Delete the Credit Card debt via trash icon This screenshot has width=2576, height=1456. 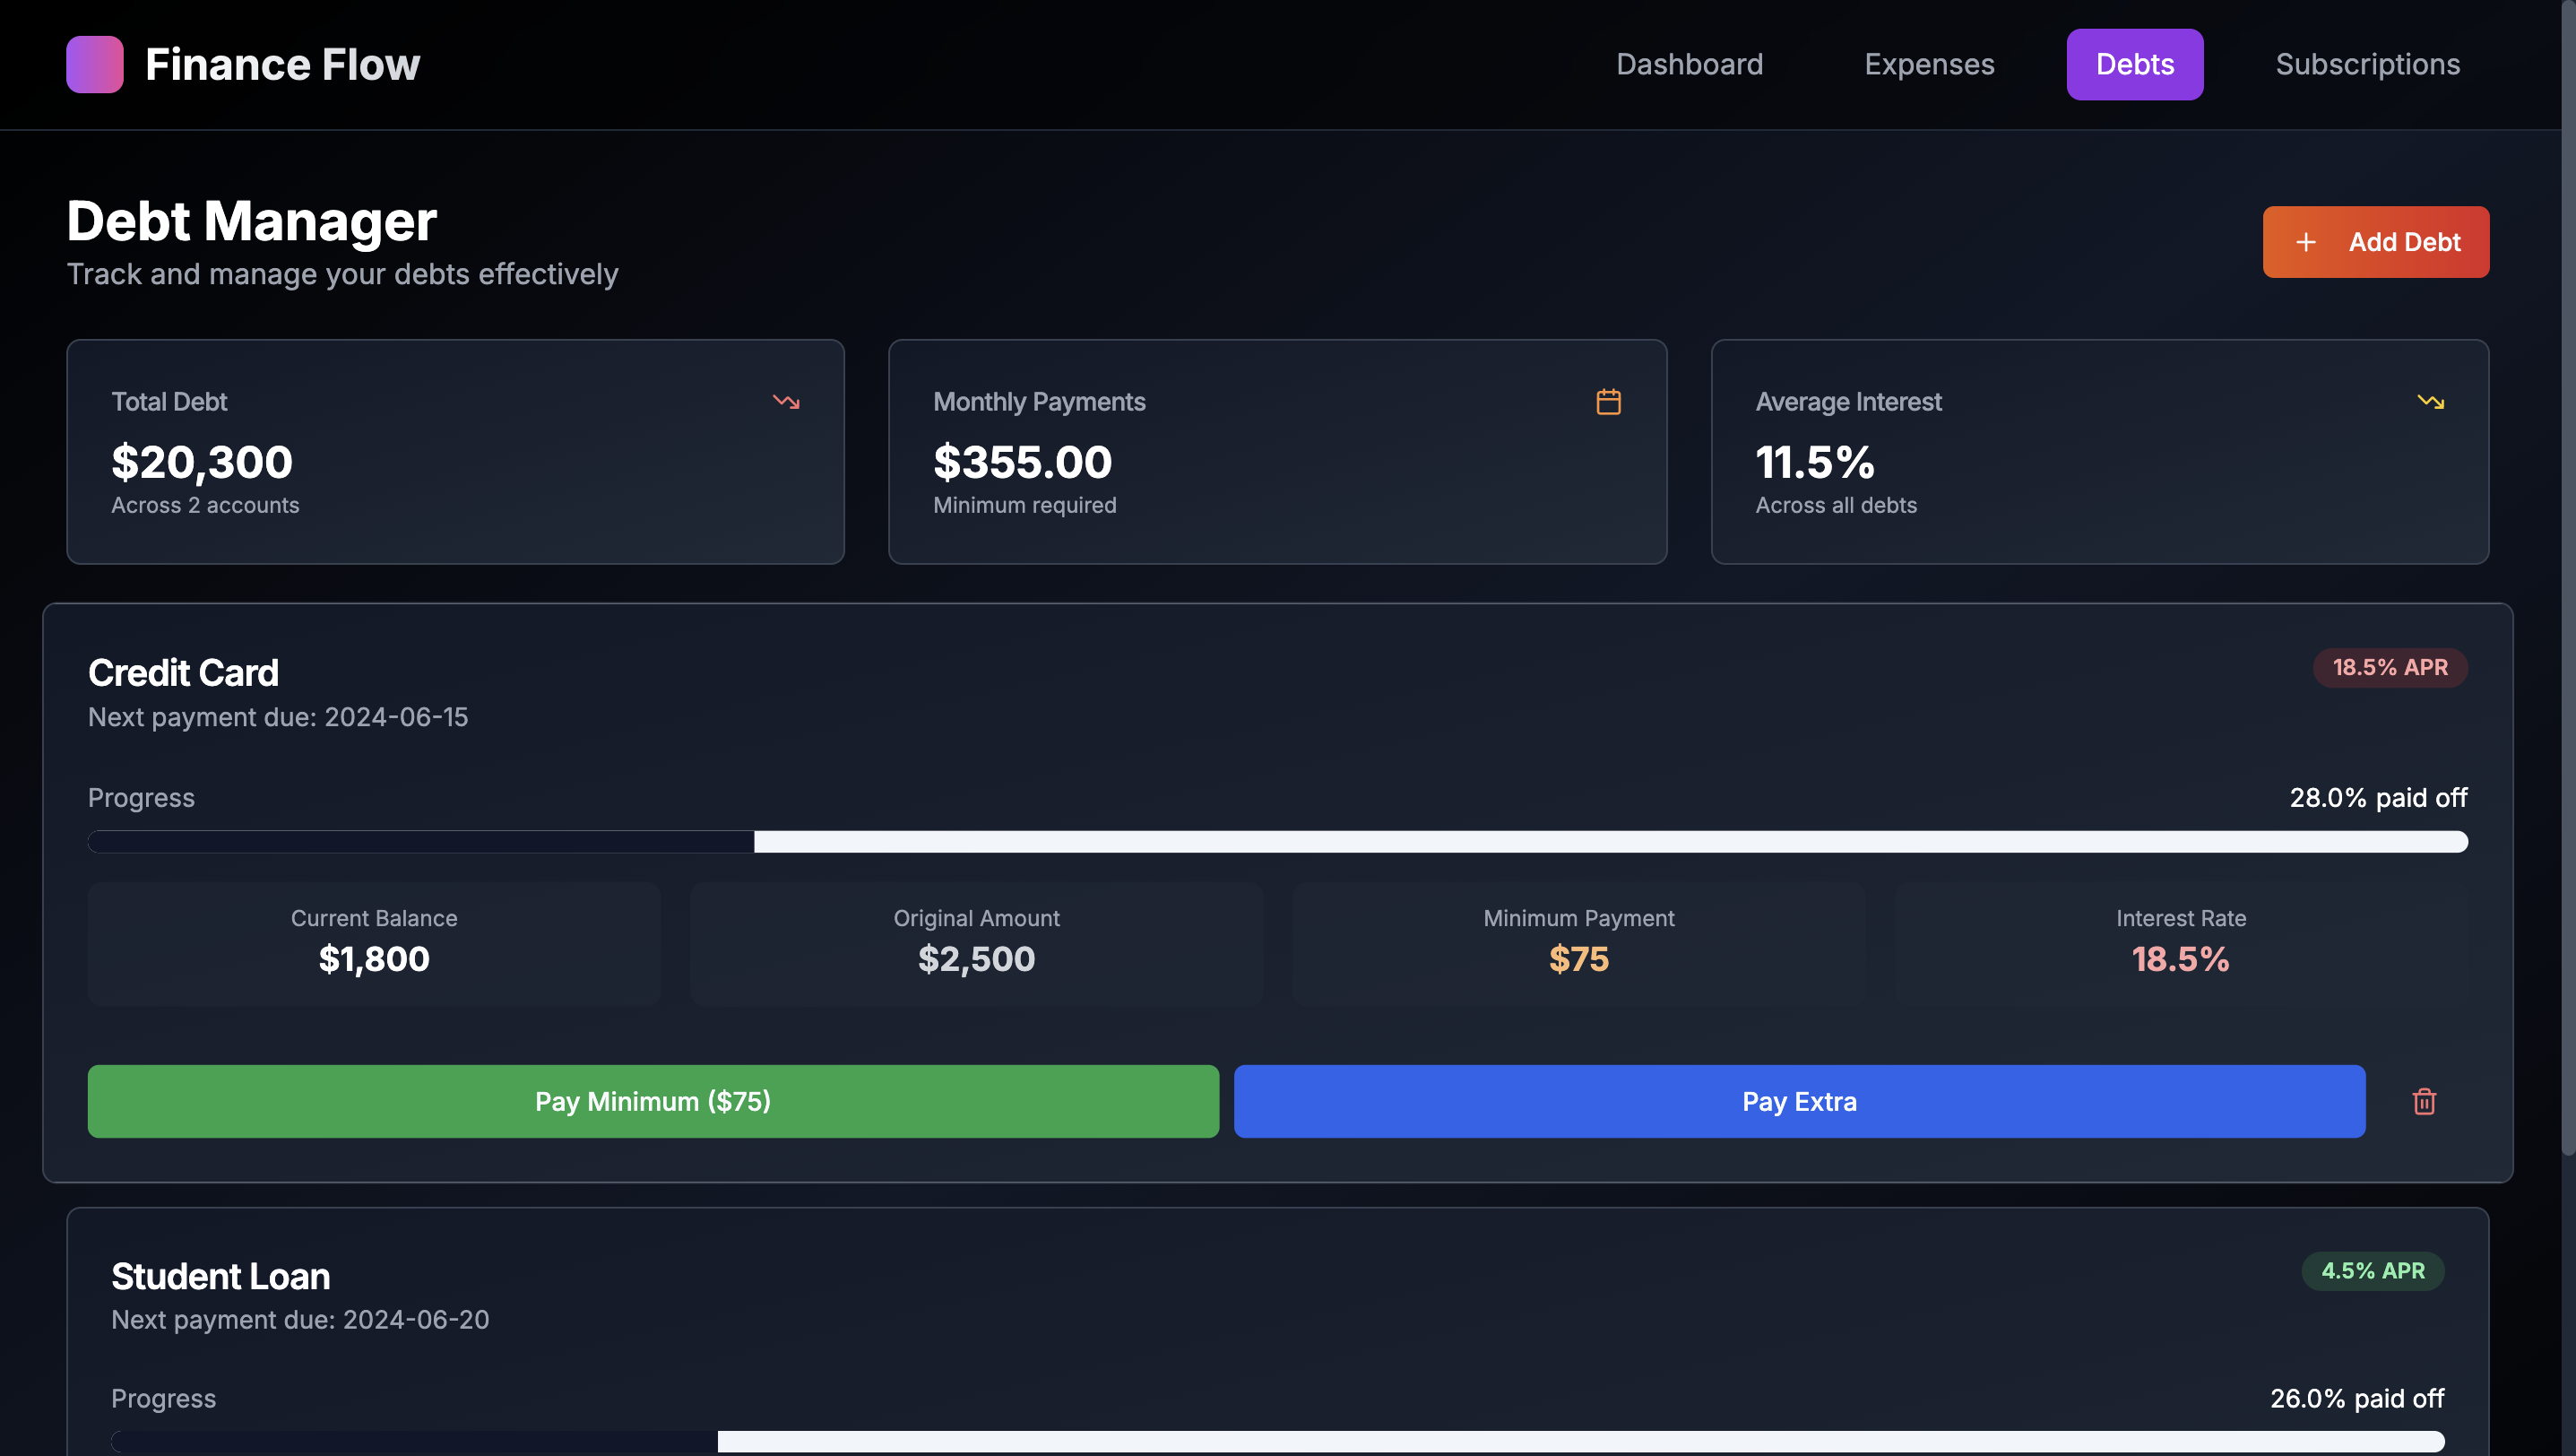[2424, 1101]
